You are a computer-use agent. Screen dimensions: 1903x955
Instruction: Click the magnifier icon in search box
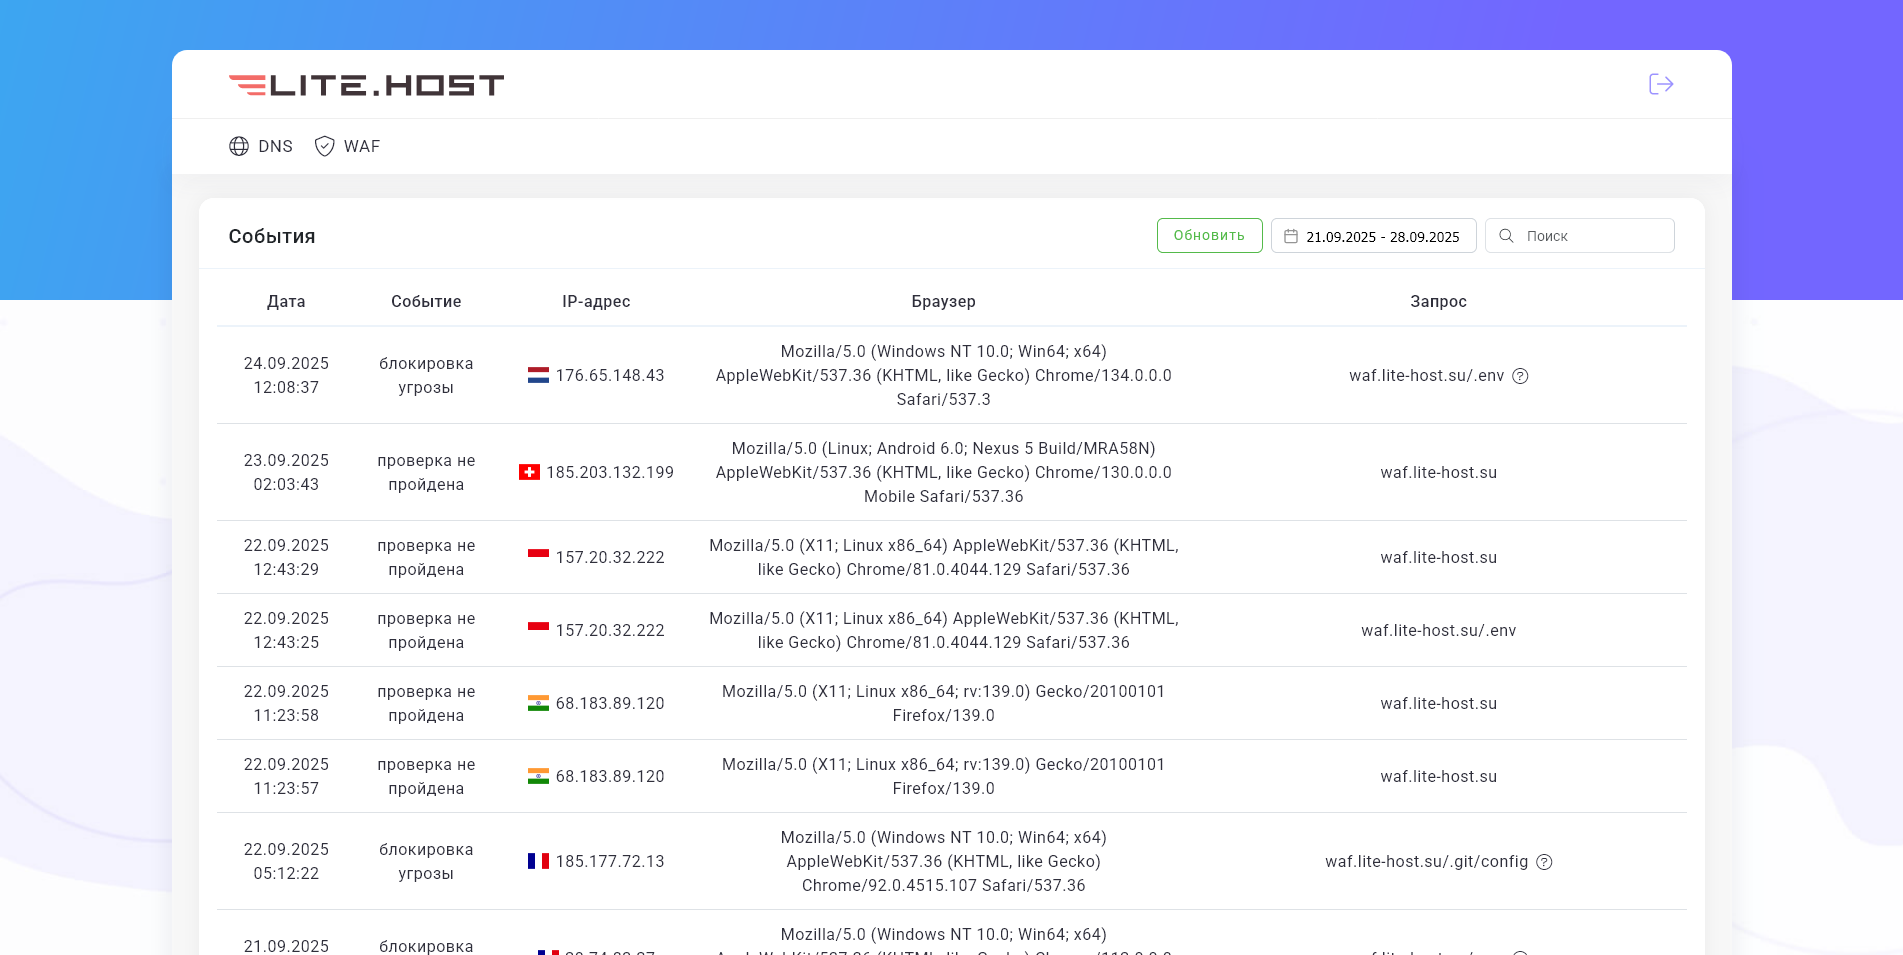click(x=1506, y=236)
